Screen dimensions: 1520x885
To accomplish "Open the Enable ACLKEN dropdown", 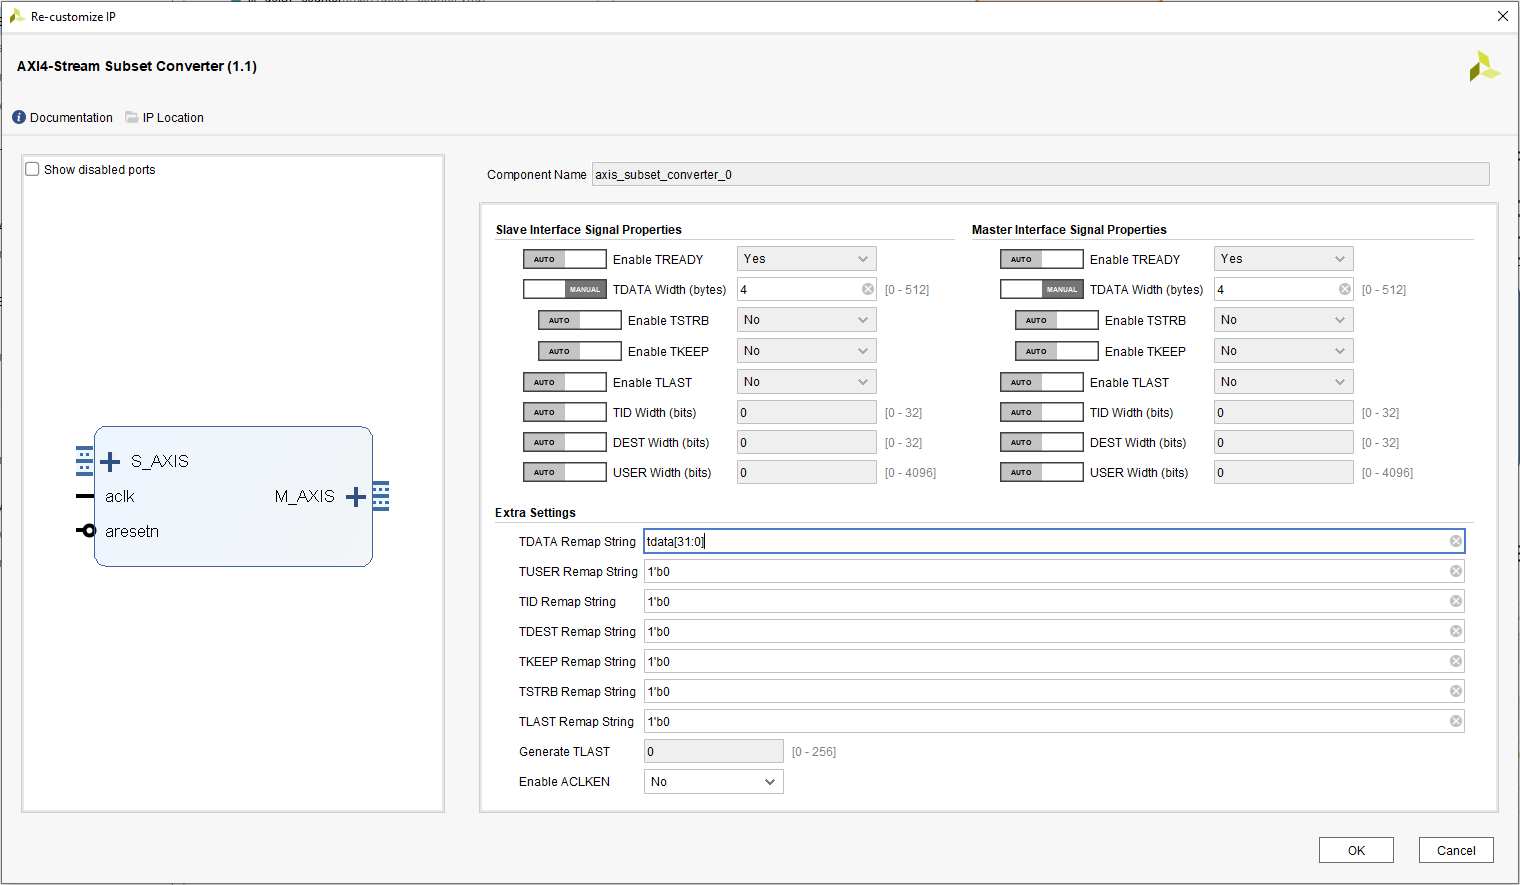I will tap(713, 781).
